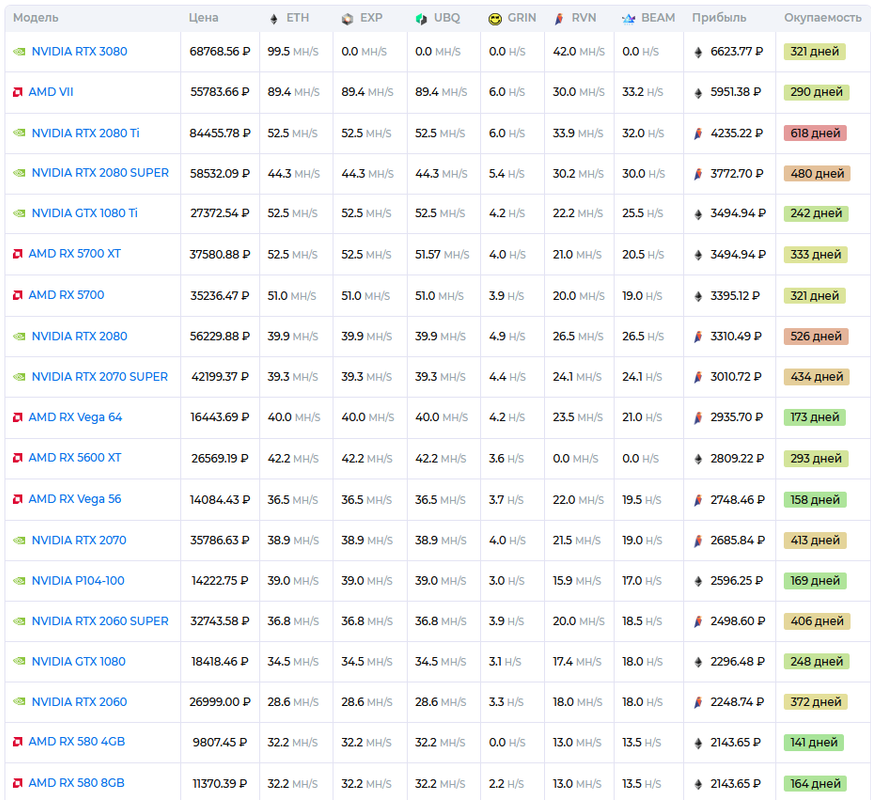Click the RVN raven icon in header

[x=559, y=19]
